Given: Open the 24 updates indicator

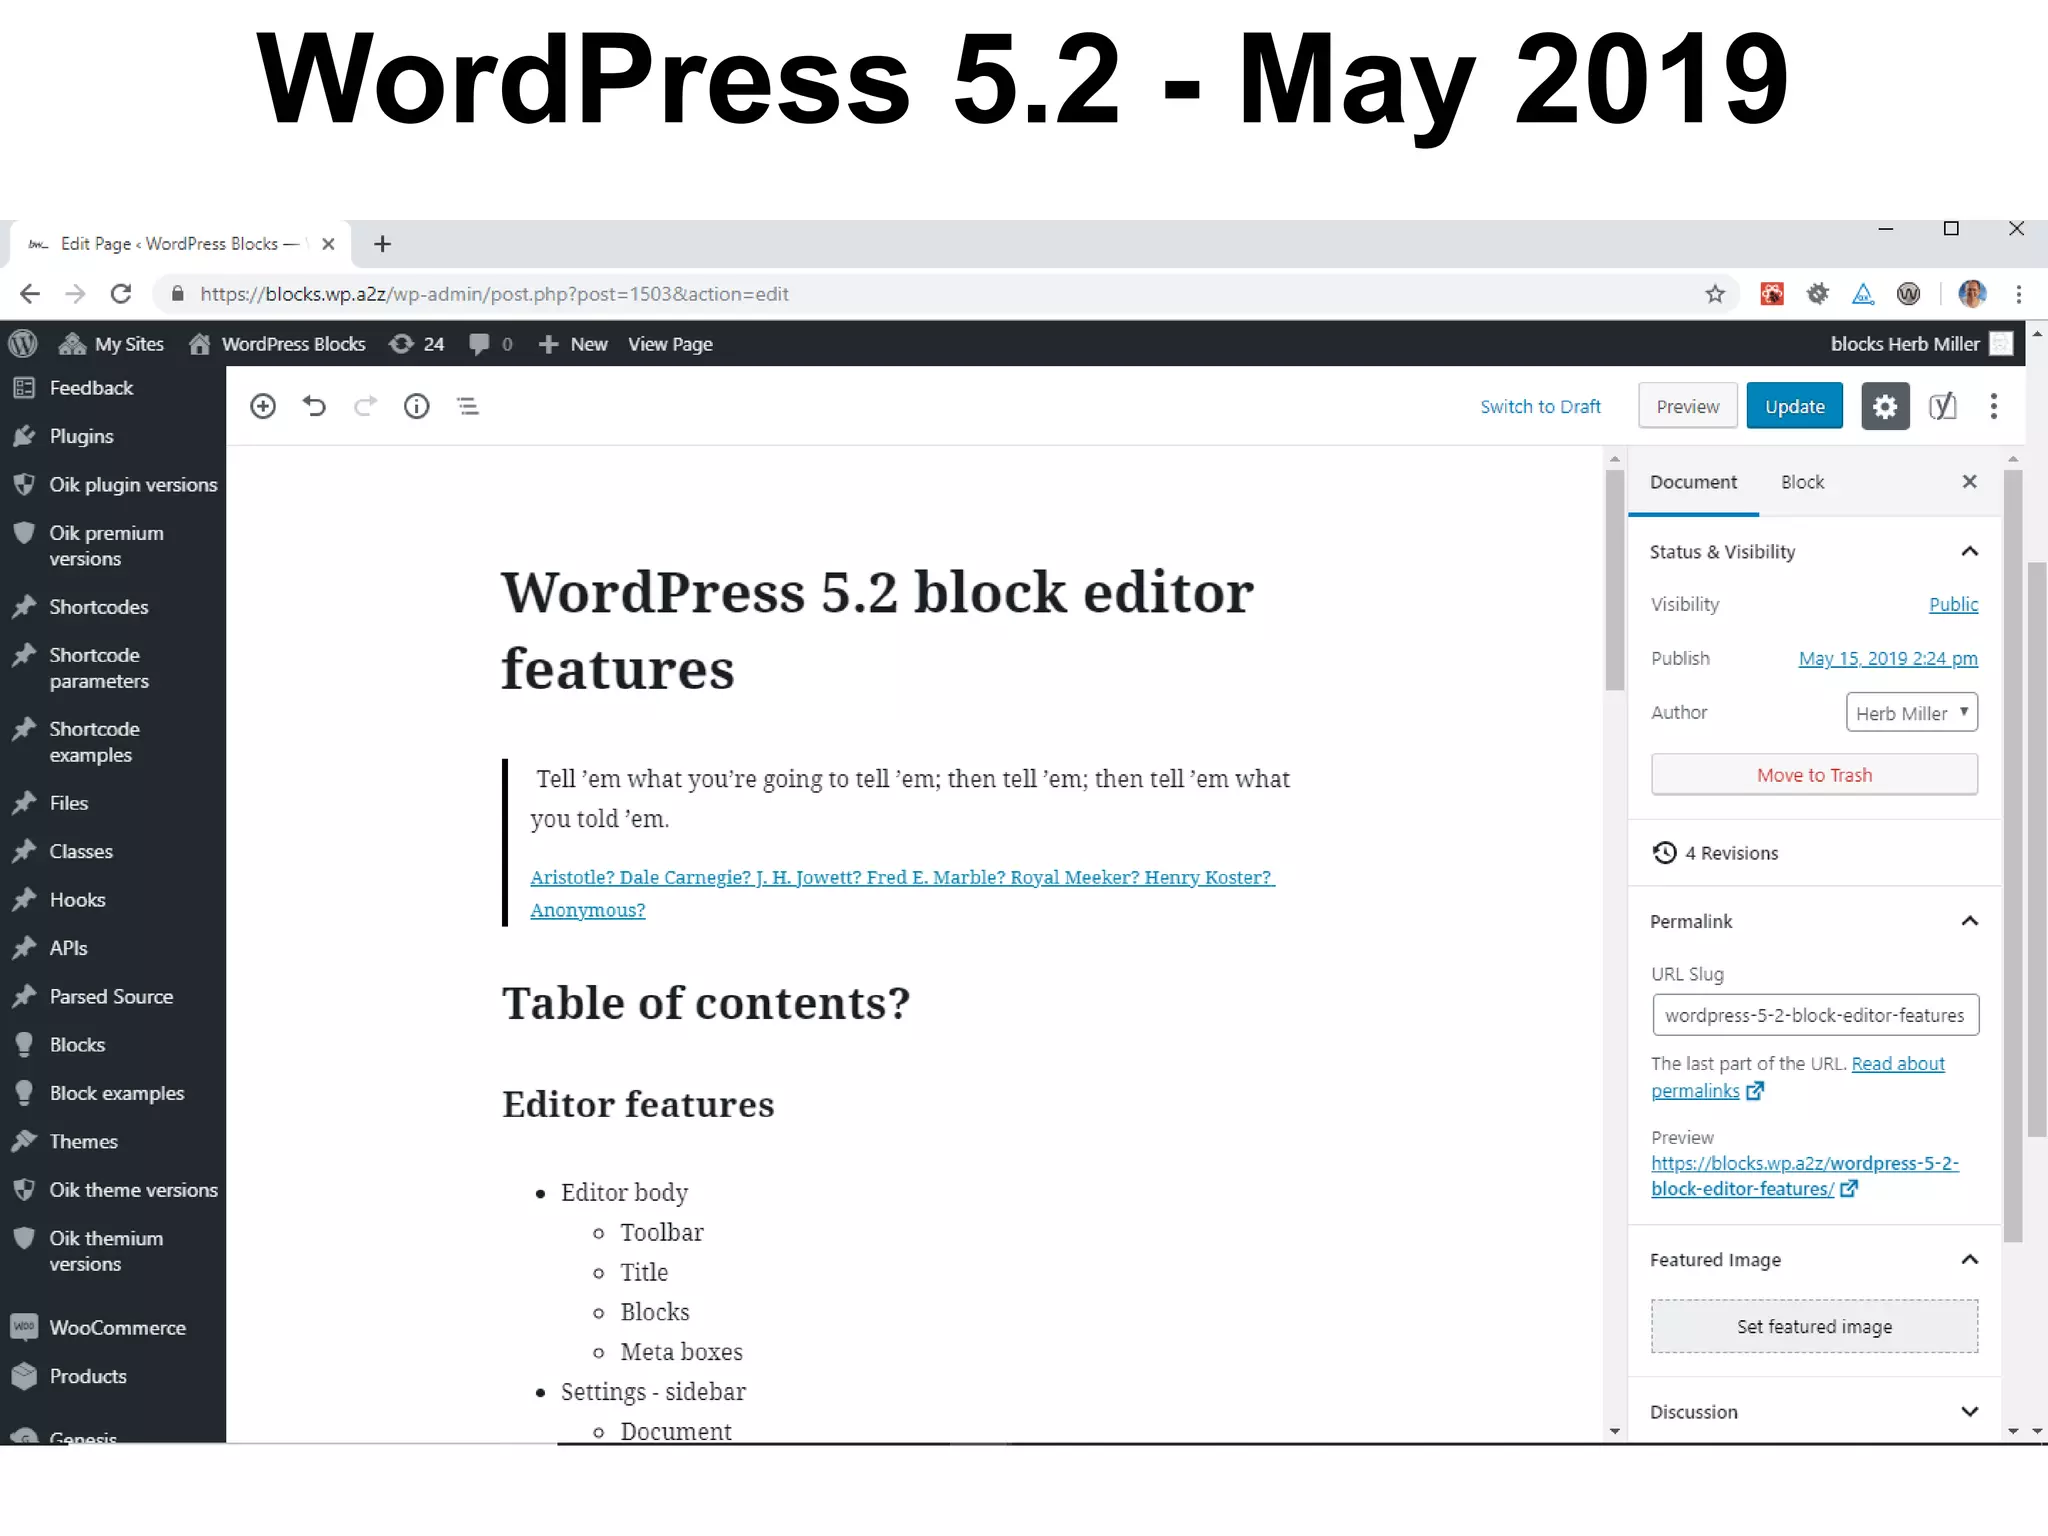Looking at the screenshot, I should 417,344.
